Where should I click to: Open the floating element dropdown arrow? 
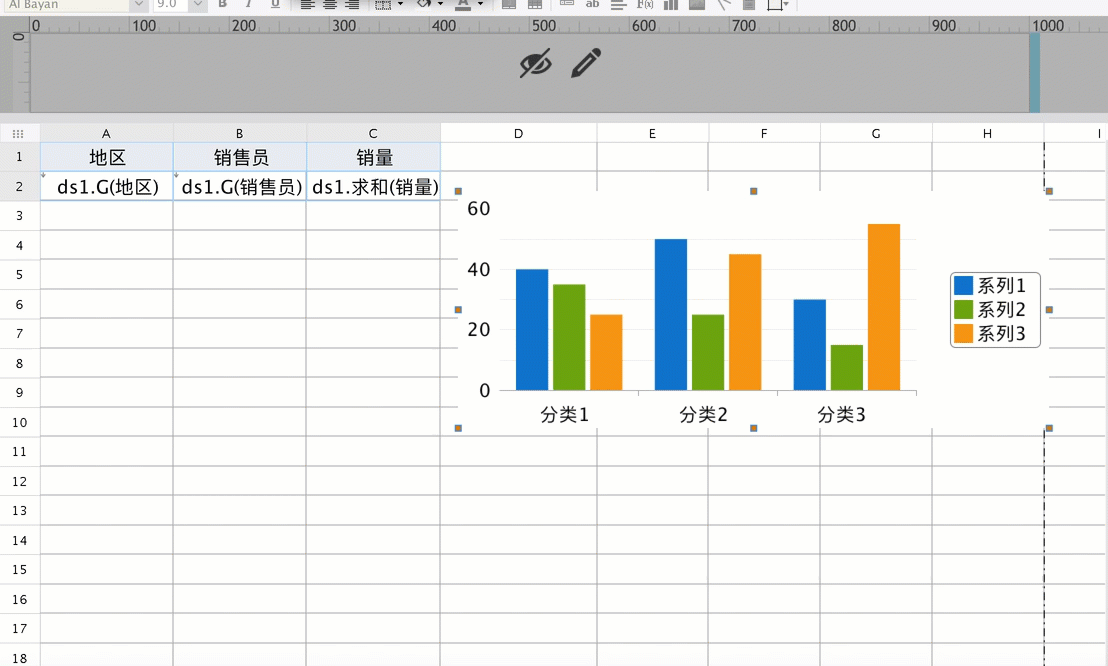click(x=786, y=4)
